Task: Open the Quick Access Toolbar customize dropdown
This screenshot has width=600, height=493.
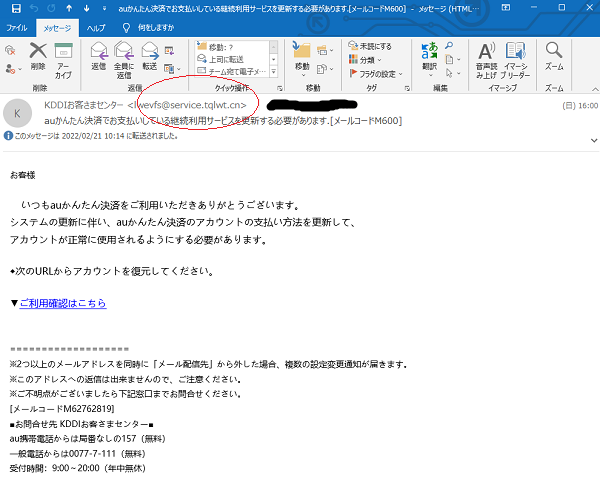Action: tap(104, 8)
